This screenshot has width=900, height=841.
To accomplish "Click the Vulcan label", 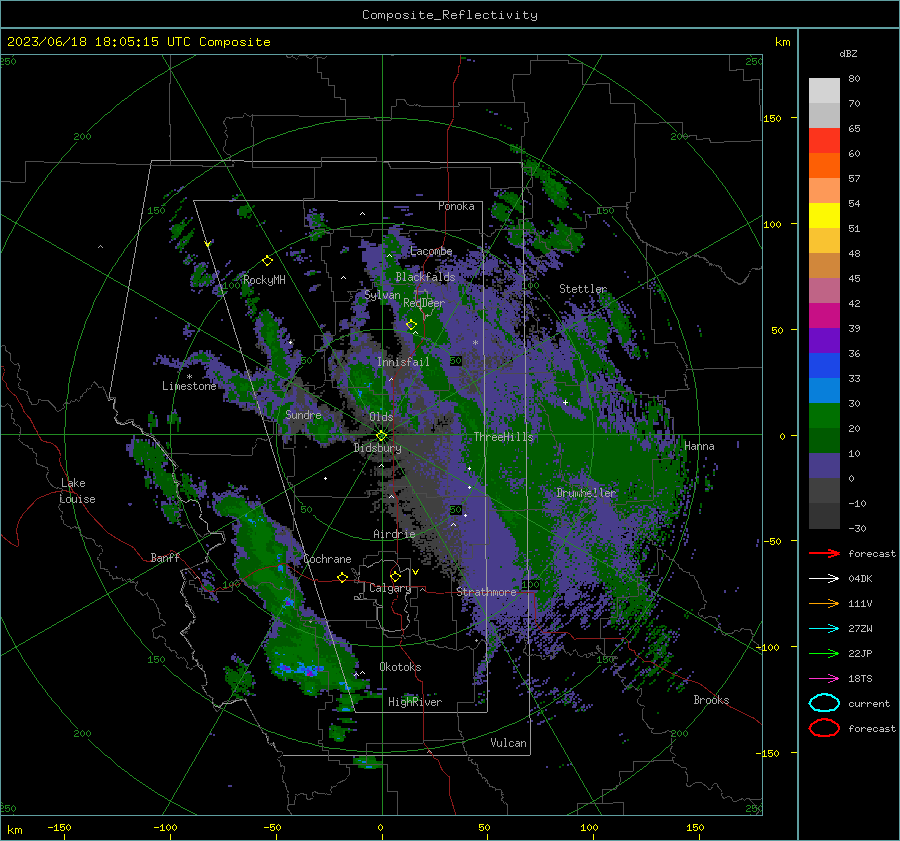I will pyautogui.click(x=508, y=743).
